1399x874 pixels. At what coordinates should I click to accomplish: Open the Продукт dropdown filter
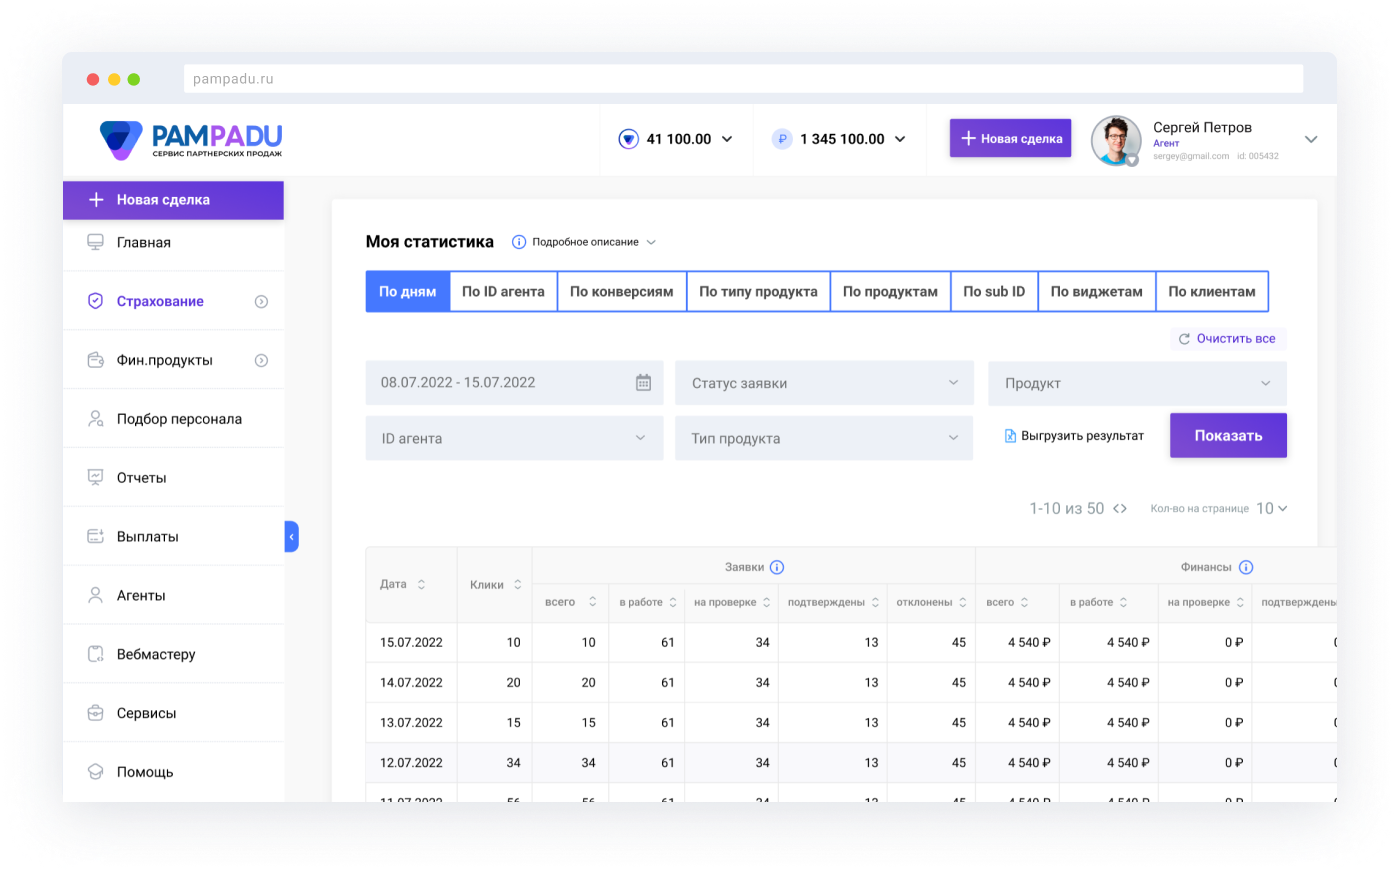pos(1137,382)
